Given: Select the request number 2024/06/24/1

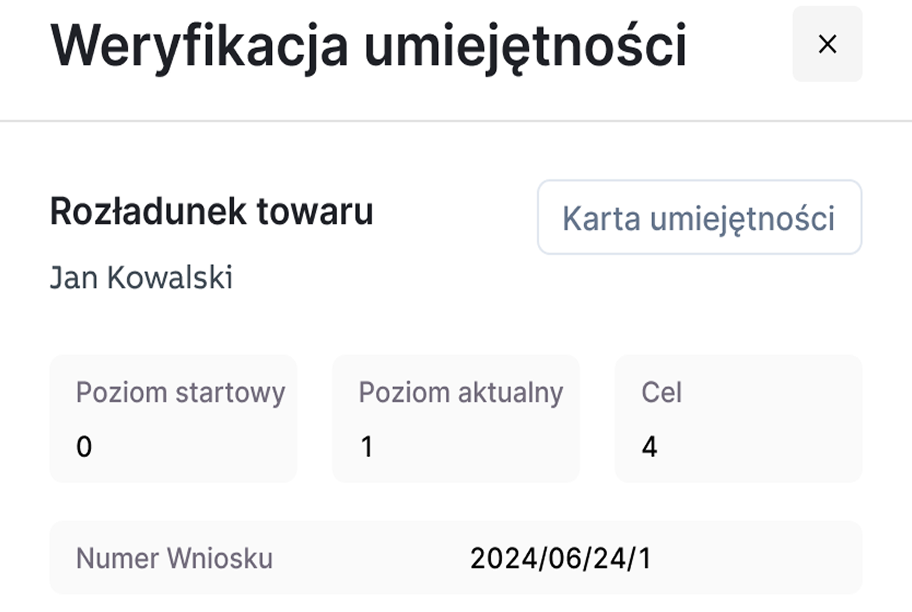Looking at the screenshot, I should tap(560, 558).
